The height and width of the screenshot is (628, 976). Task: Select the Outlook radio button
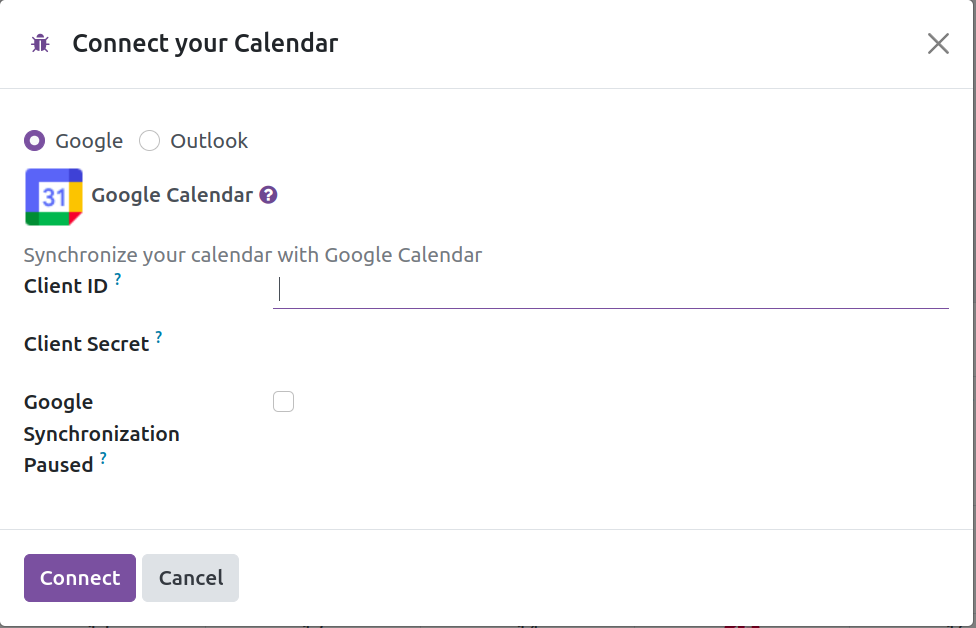pos(149,141)
